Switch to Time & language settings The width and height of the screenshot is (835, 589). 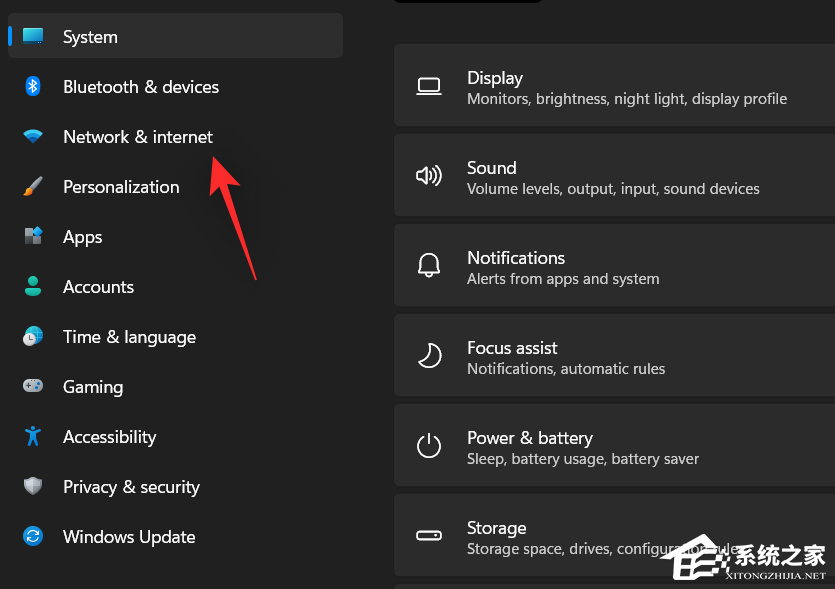pos(129,337)
